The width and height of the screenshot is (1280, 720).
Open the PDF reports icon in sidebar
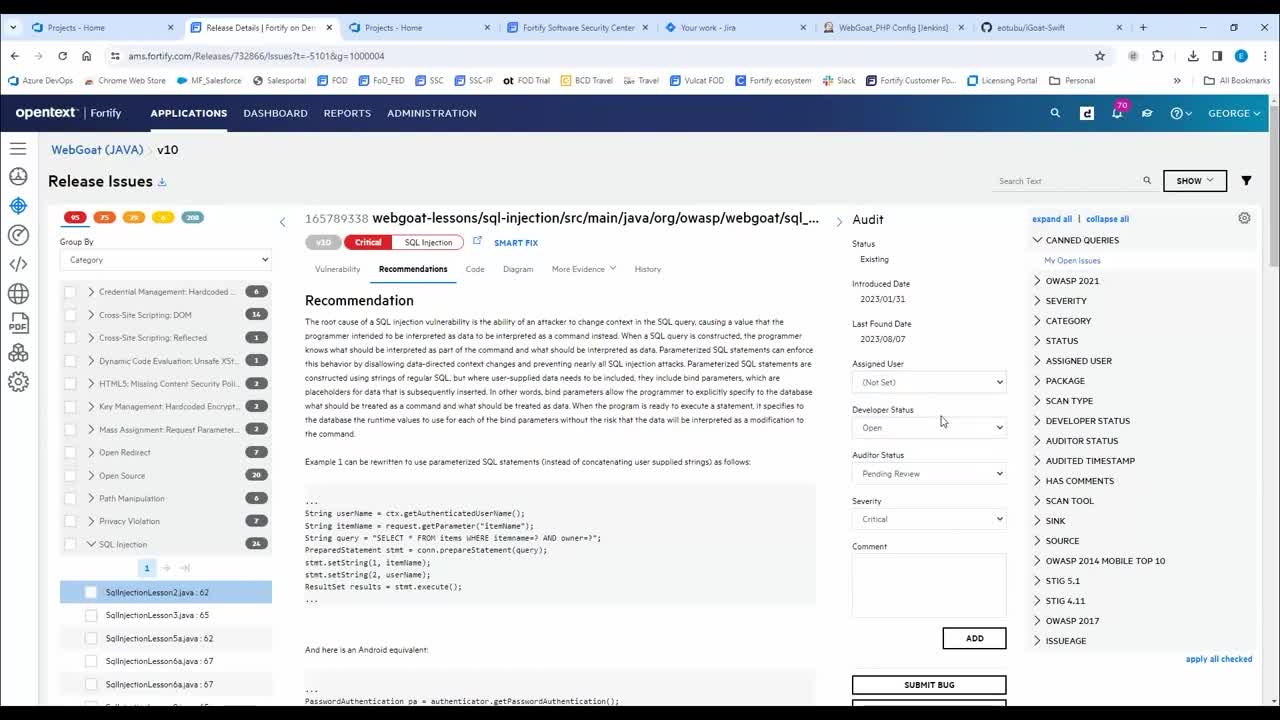[18, 323]
